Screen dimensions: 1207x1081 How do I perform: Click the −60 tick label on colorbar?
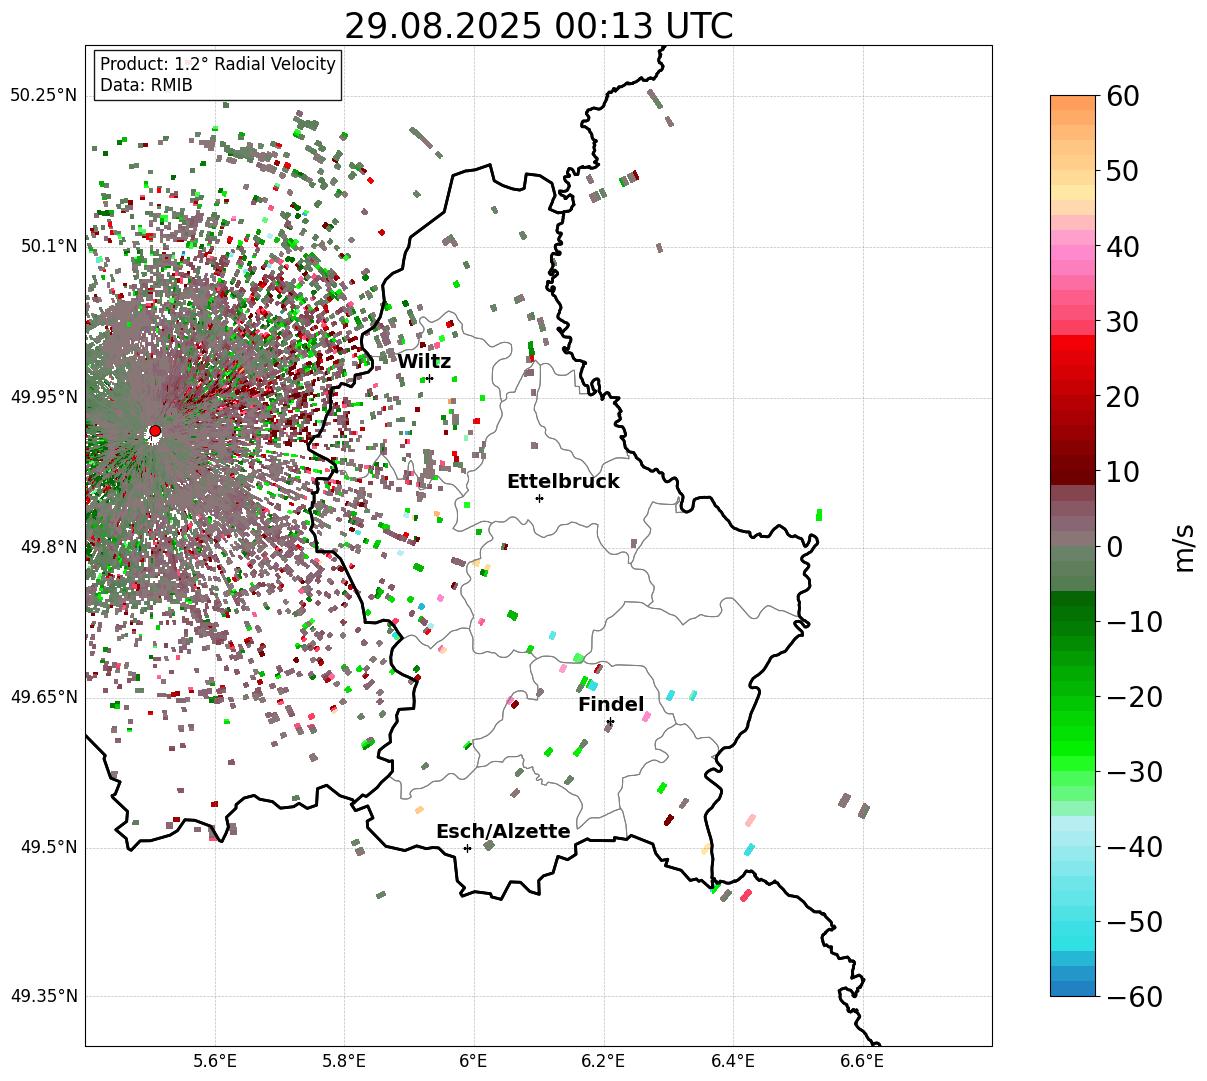click(1134, 997)
